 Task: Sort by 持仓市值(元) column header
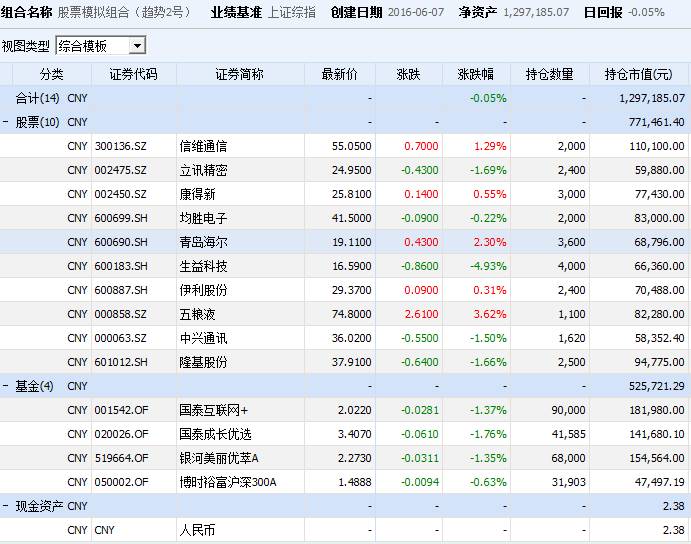pos(639,74)
